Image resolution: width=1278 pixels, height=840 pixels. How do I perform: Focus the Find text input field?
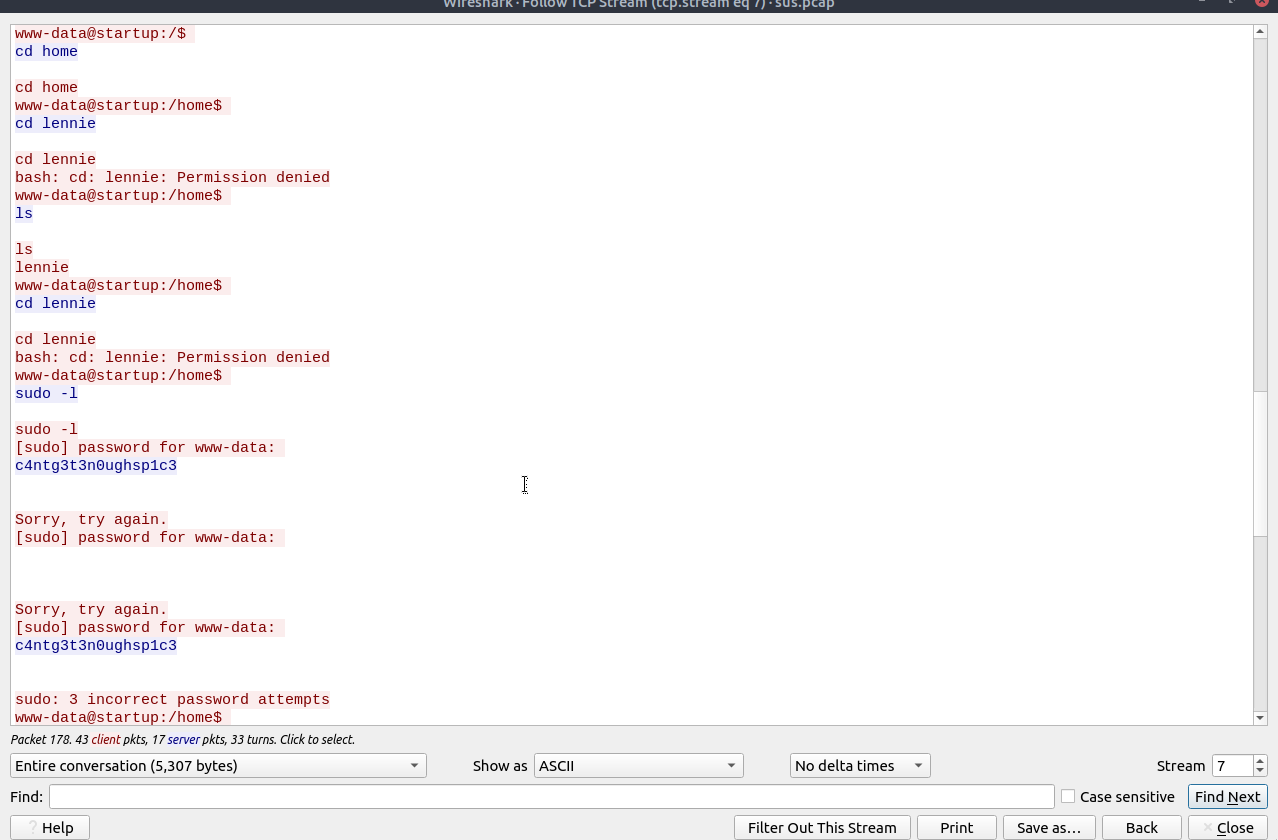(551, 796)
